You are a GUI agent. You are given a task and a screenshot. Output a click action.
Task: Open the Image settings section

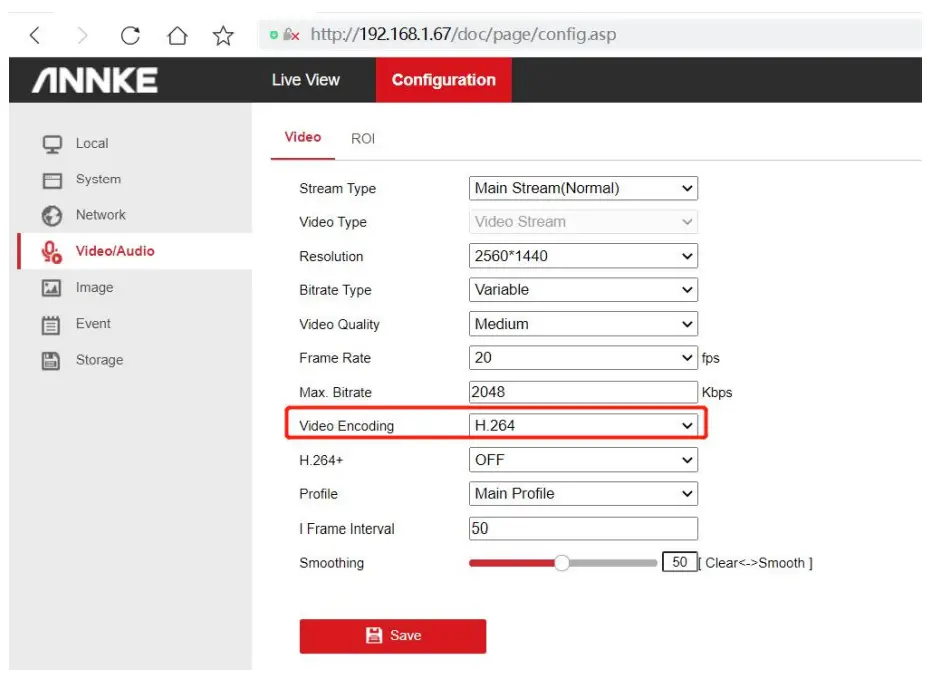pos(94,288)
